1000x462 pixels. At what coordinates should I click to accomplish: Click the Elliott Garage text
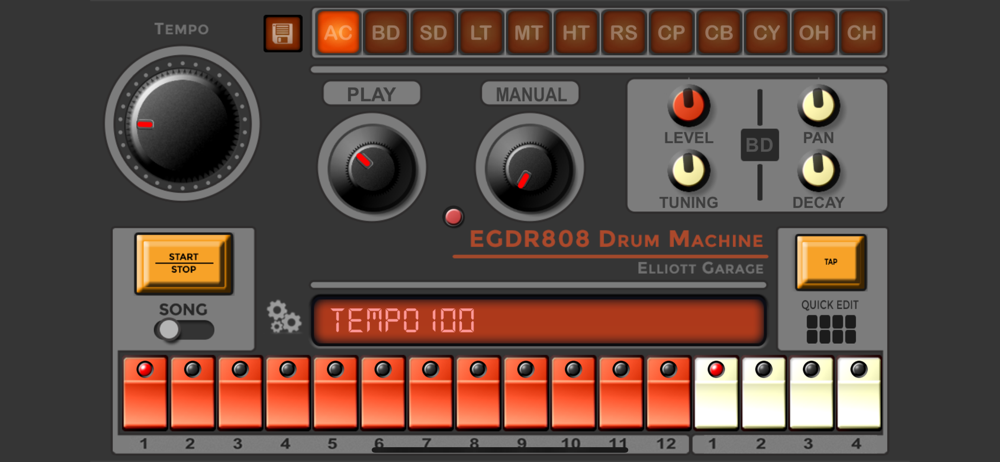tap(700, 268)
